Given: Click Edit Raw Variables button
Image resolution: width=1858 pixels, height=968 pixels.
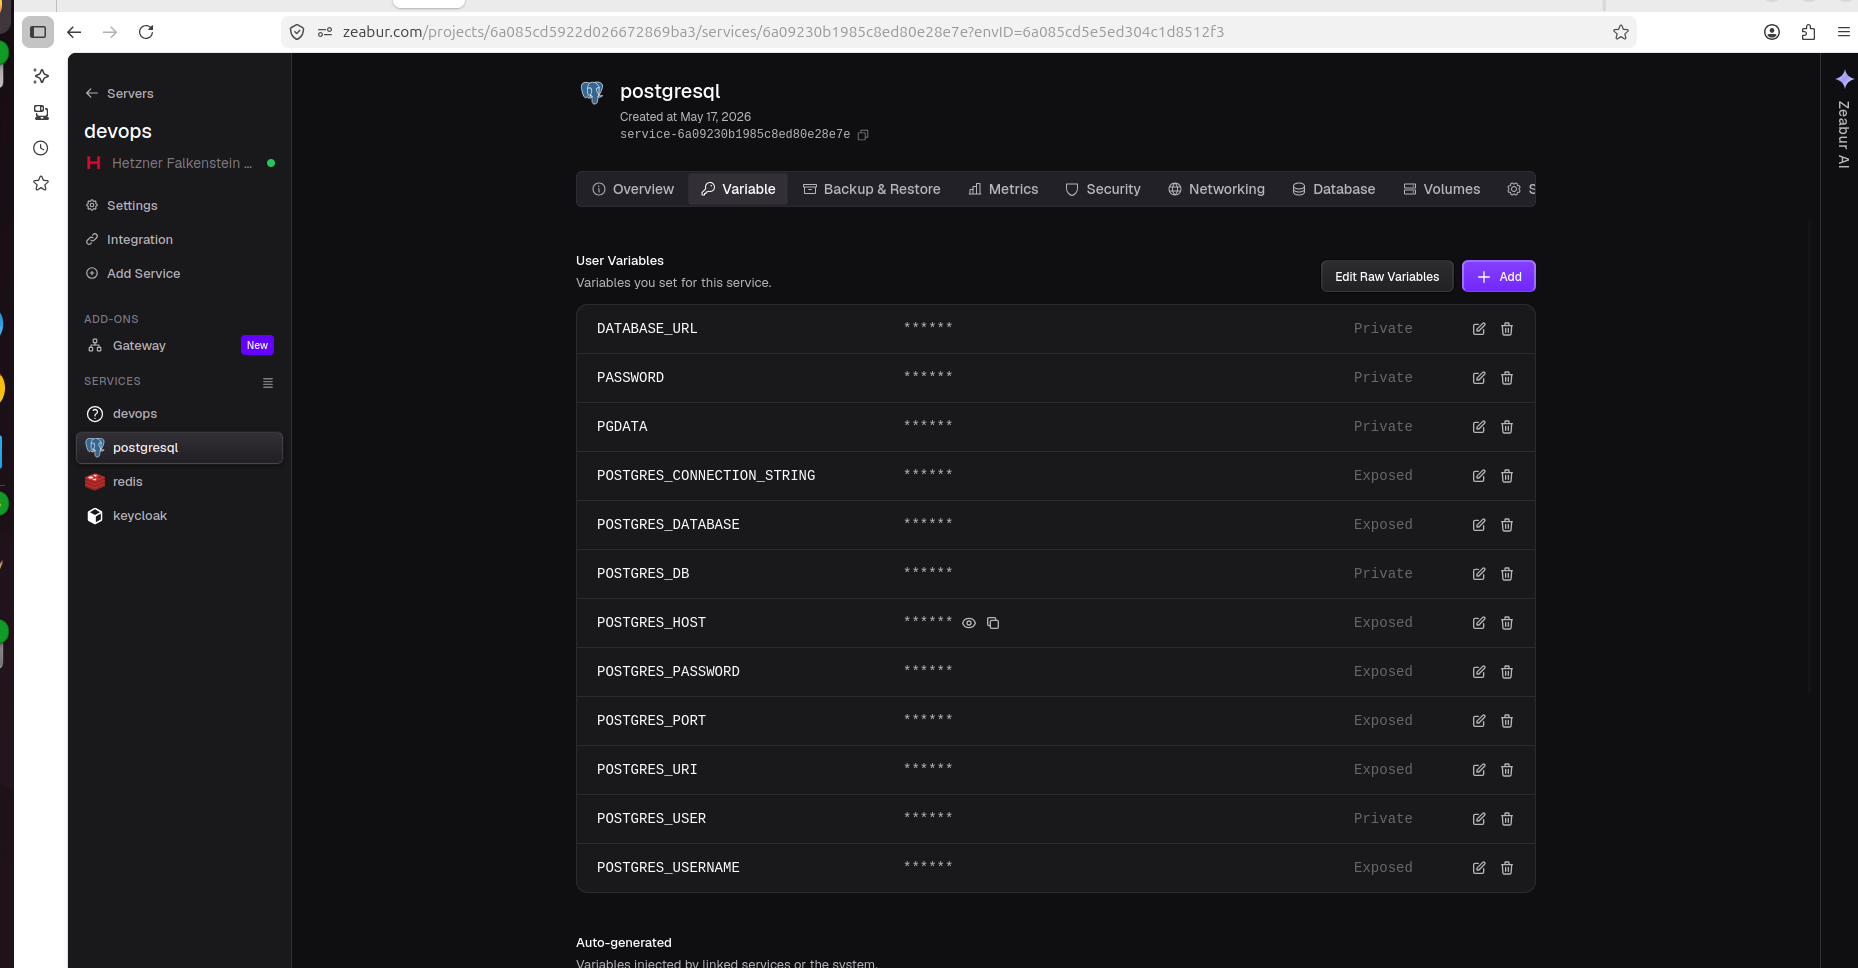Looking at the screenshot, I should (x=1387, y=277).
